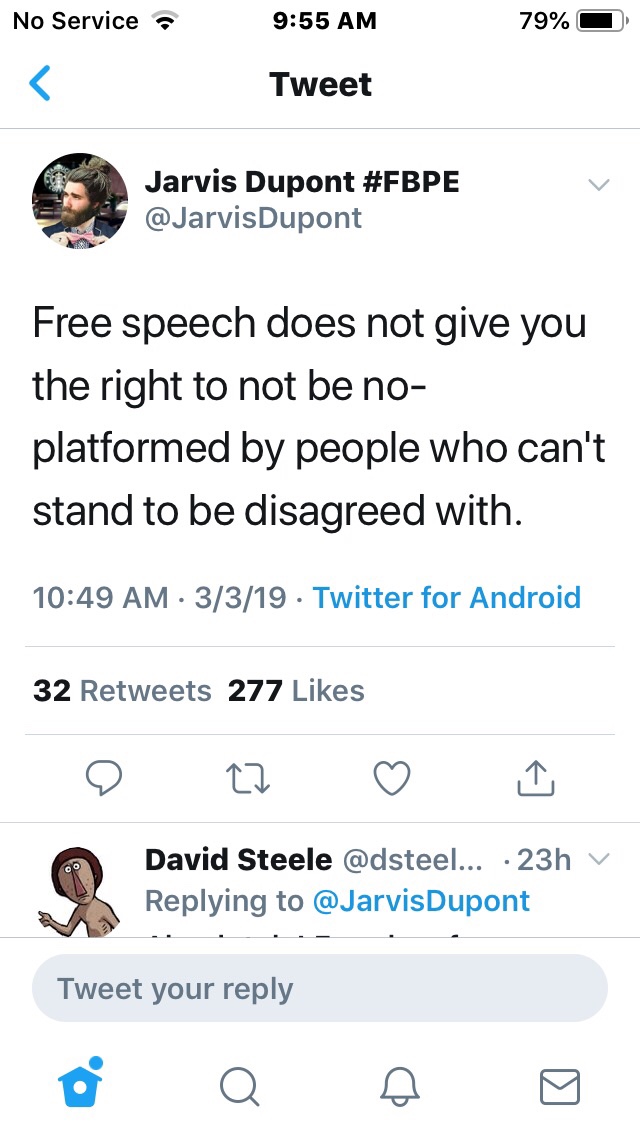
Task: Open the Twitter for Android link
Action: tap(446, 598)
